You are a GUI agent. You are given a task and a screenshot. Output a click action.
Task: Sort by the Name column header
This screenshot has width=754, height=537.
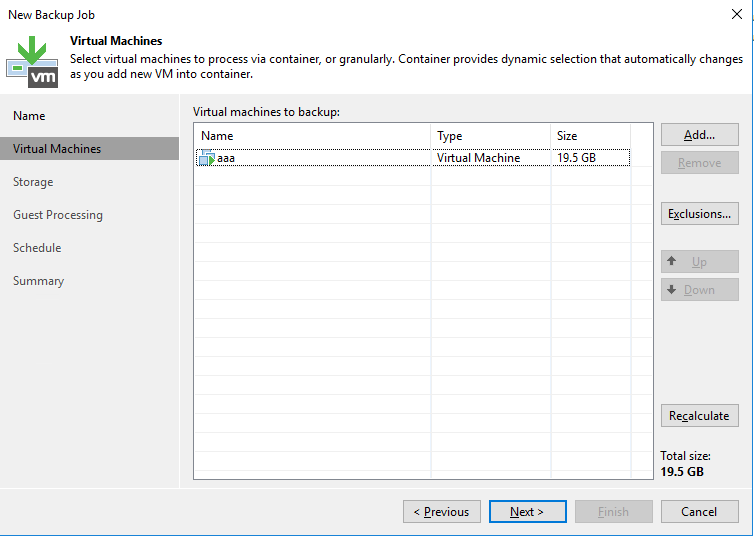pyautogui.click(x=313, y=136)
